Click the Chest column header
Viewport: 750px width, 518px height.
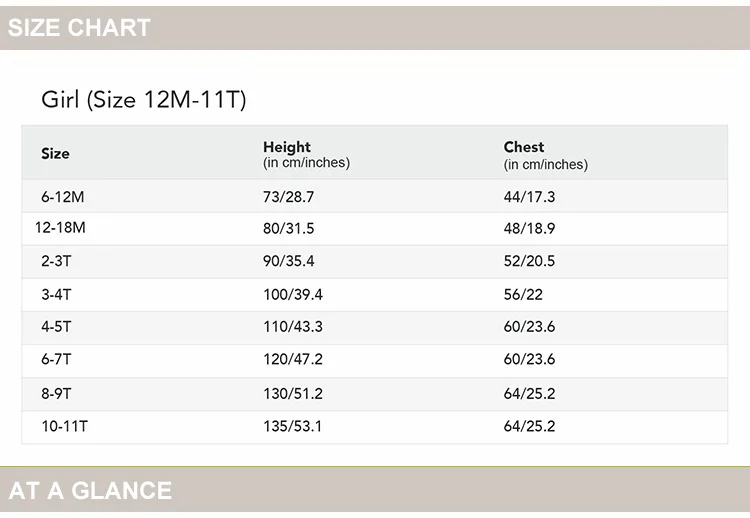pyautogui.click(x=545, y=155)
